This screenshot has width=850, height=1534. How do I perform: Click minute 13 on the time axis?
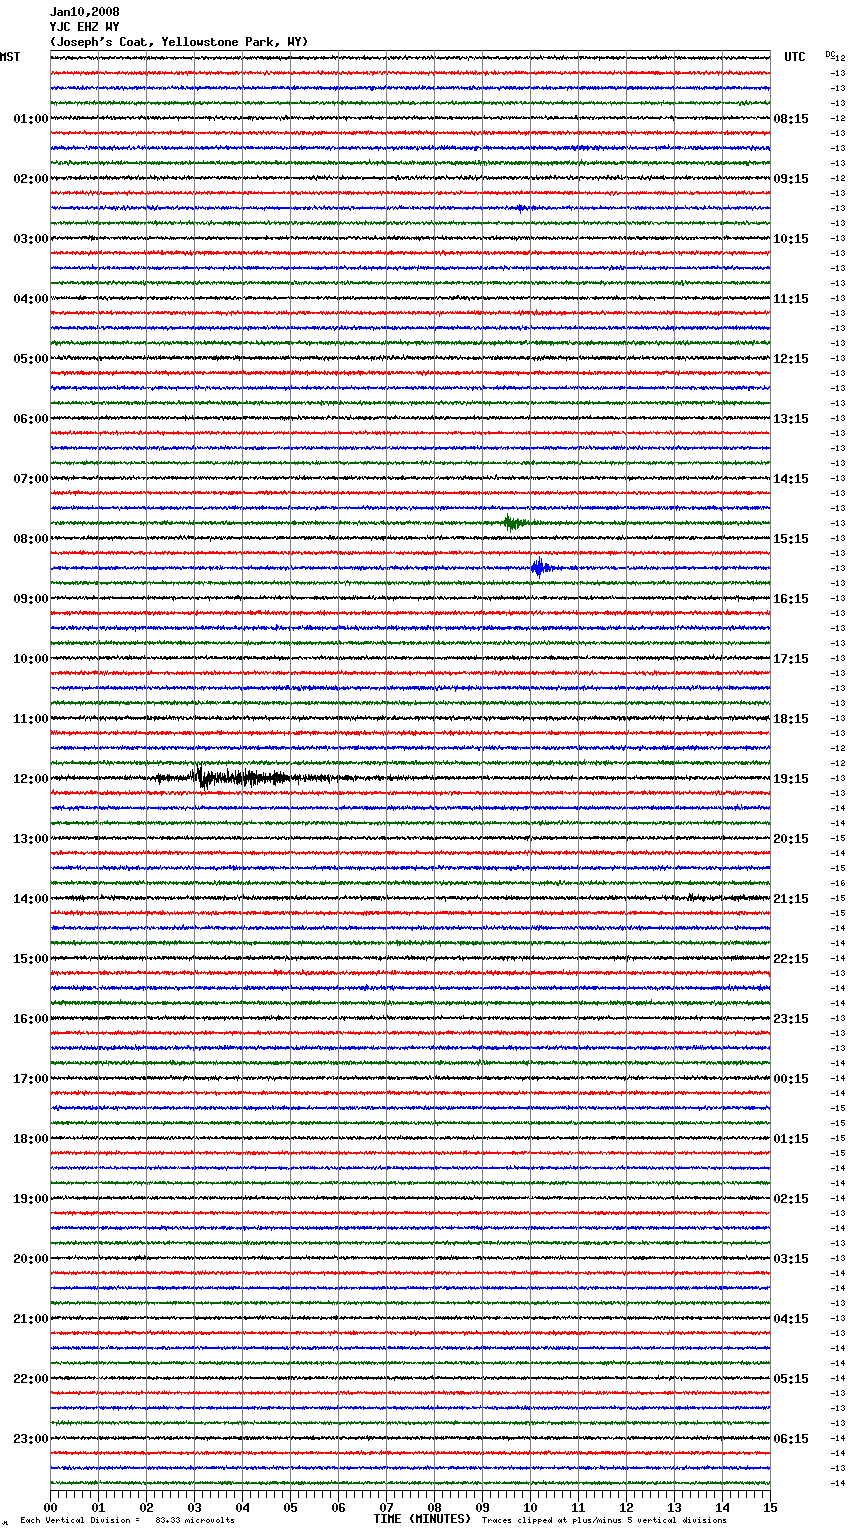coord(674,1507)
